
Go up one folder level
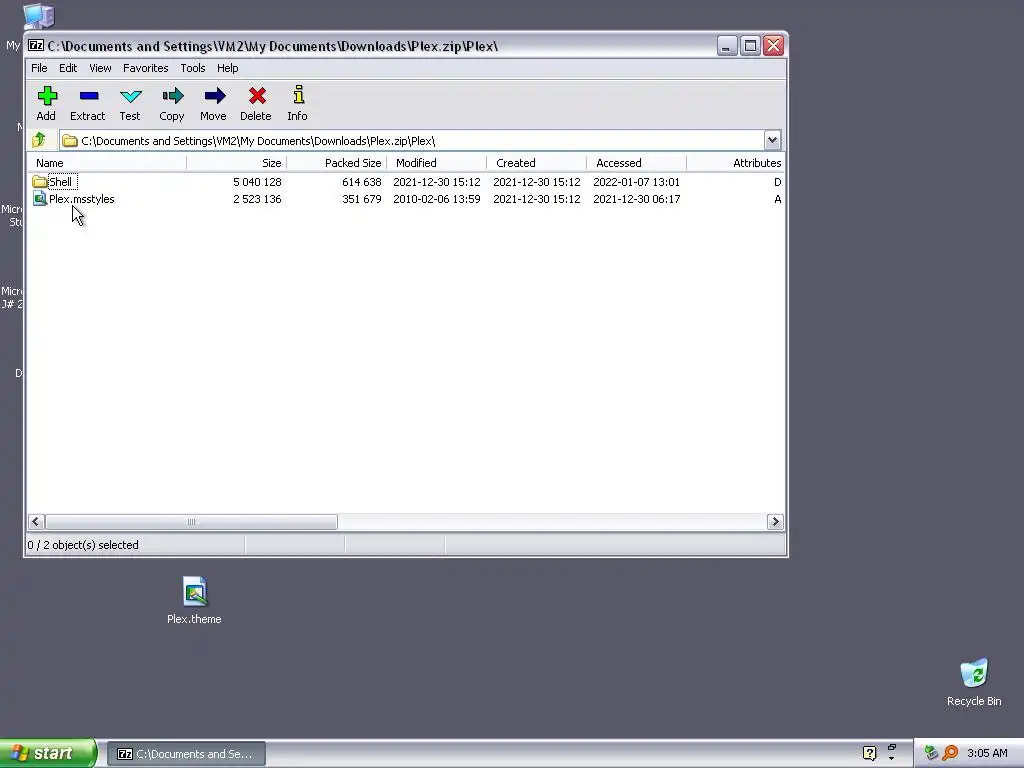(39, 140)
